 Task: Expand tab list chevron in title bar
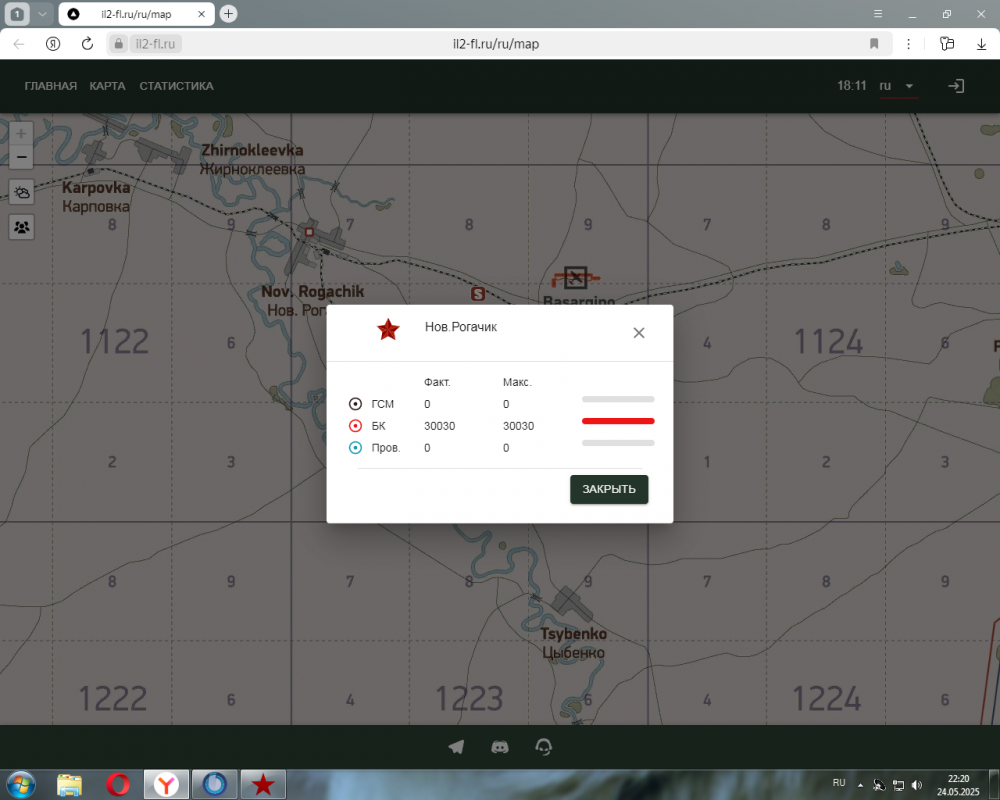pos(42,13)
